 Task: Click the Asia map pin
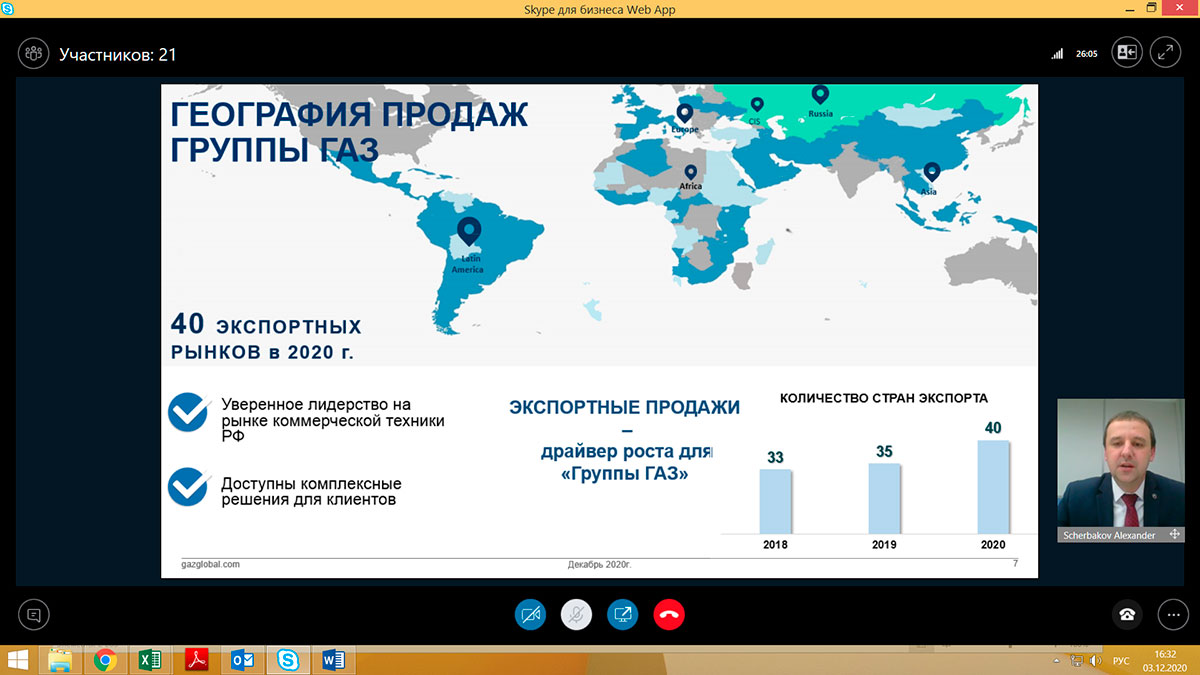[932, 172]
